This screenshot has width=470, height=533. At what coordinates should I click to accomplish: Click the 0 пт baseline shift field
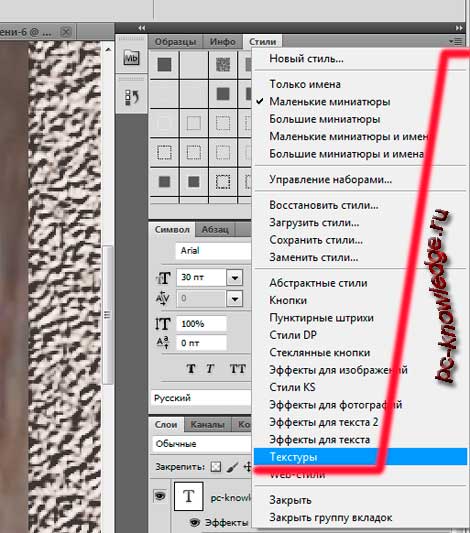point(201,343)
